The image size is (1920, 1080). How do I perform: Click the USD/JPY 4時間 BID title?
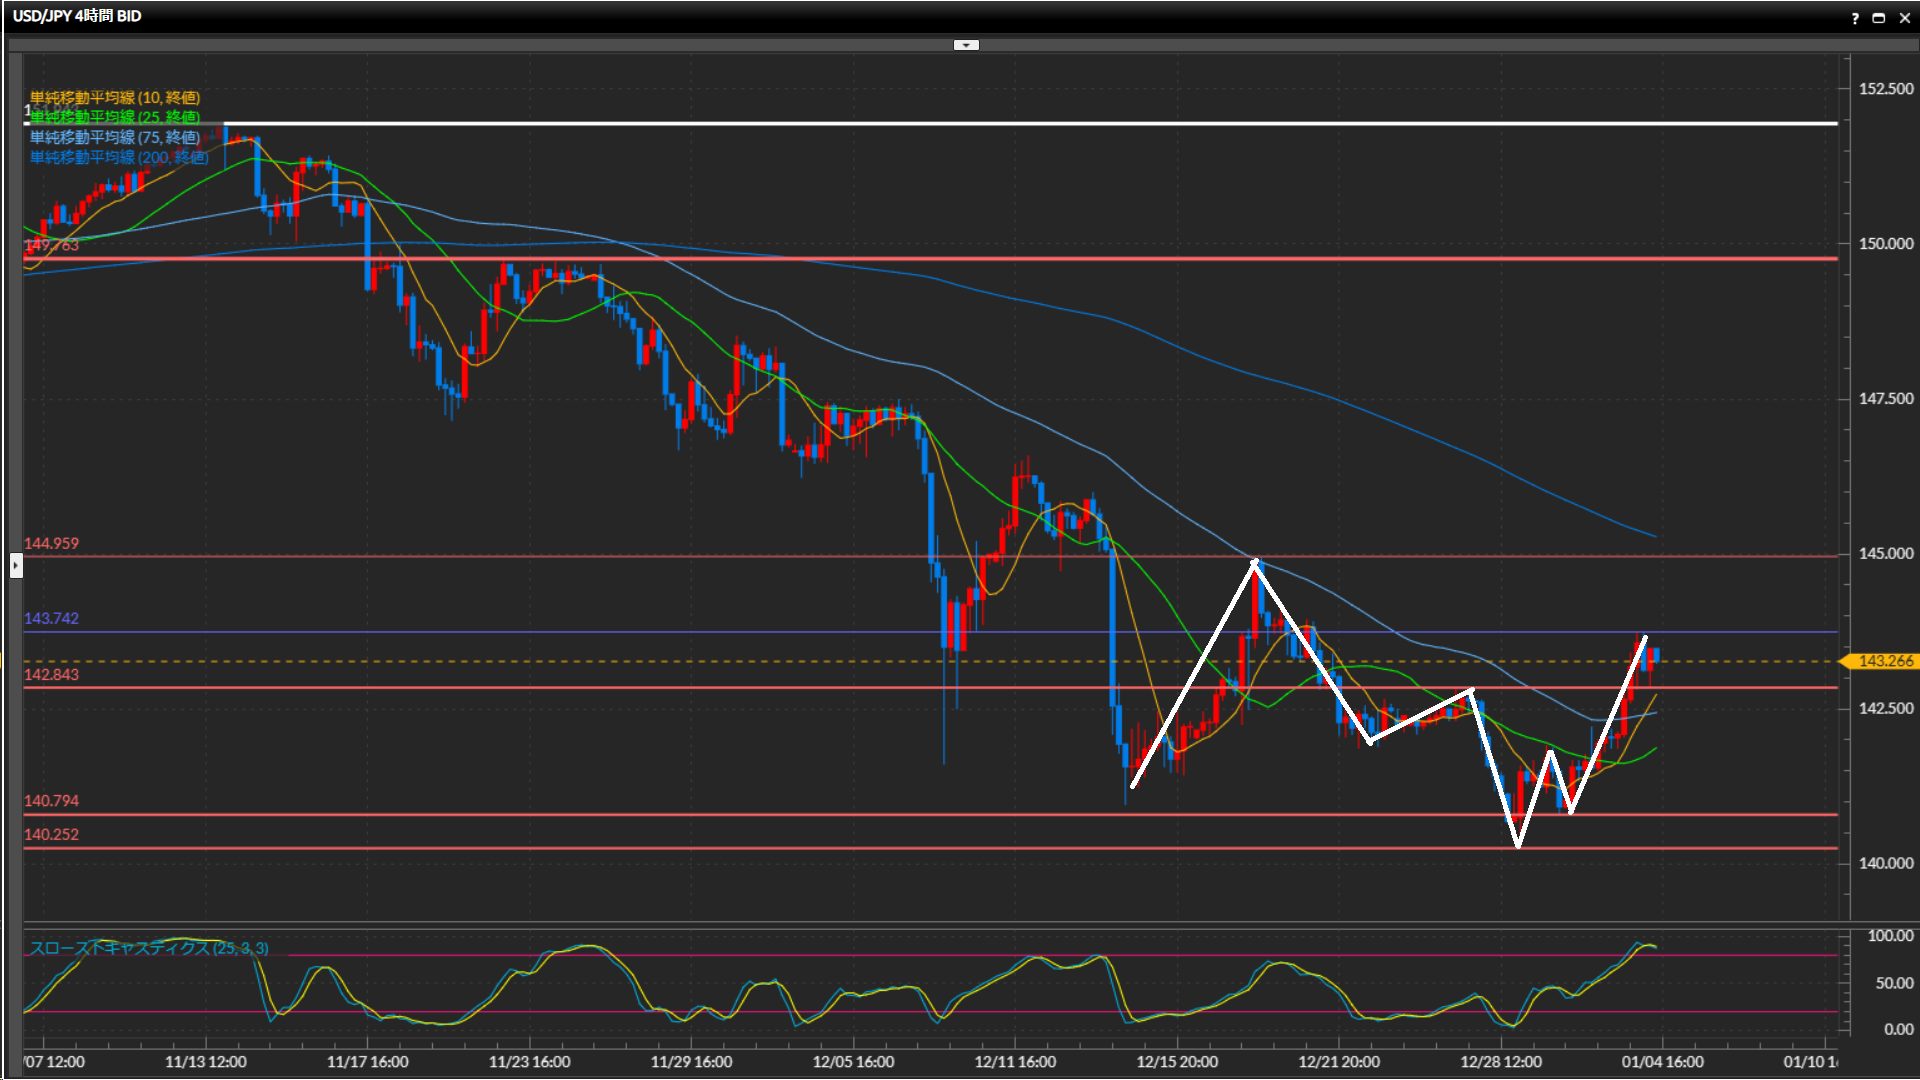pos(77,16)
